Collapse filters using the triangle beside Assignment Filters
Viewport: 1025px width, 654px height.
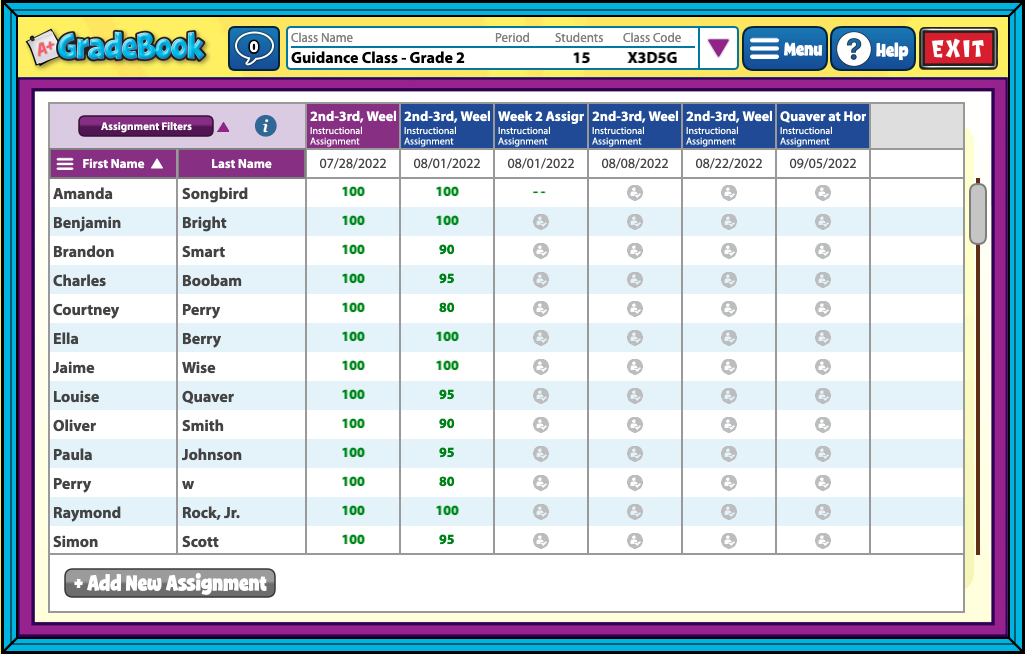[x=224, y=127]
